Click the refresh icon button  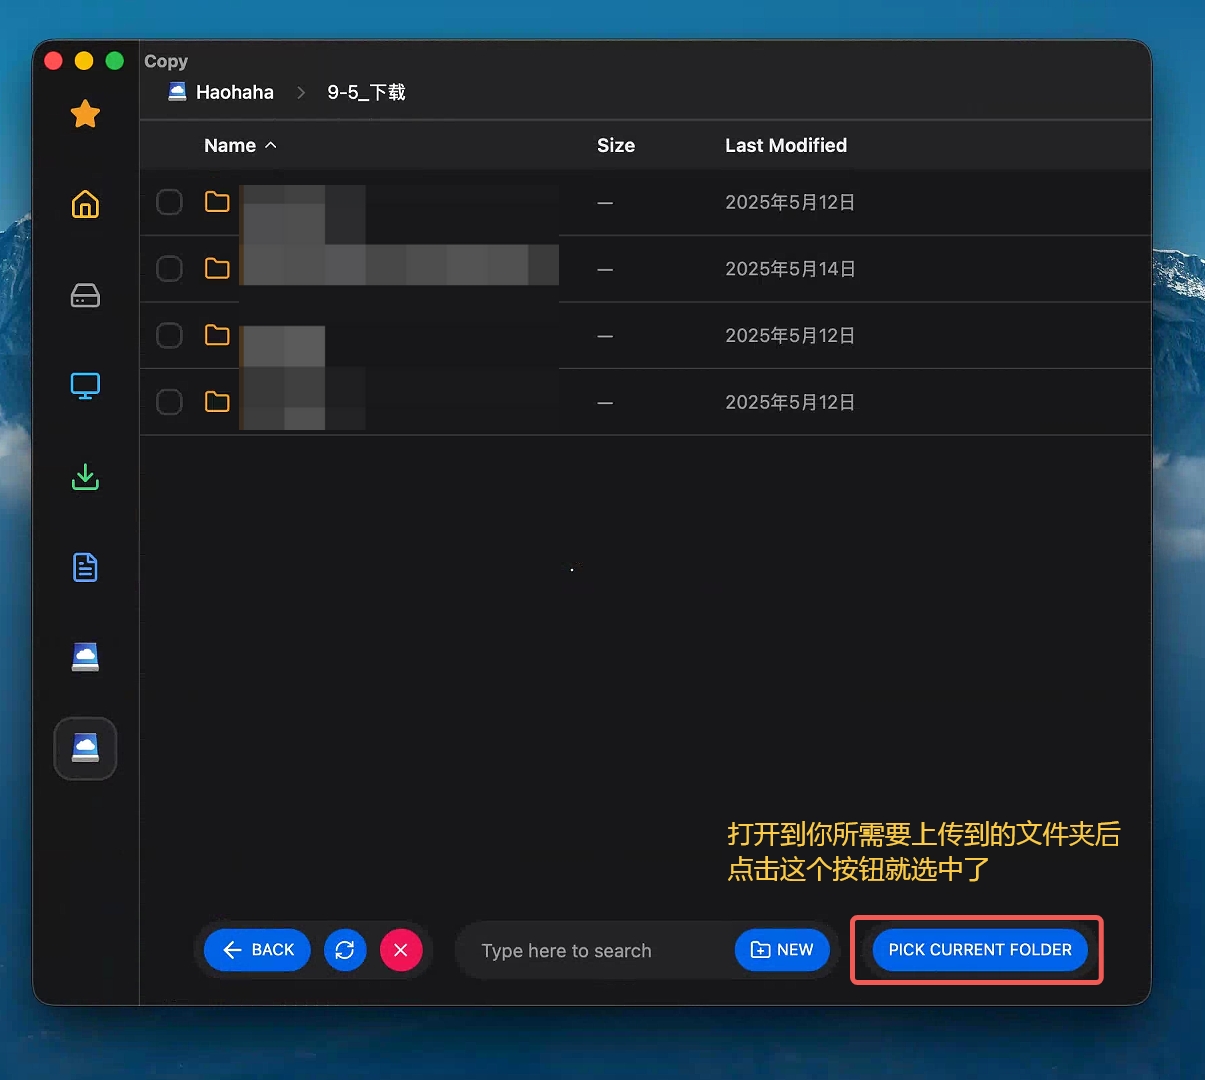345,950
